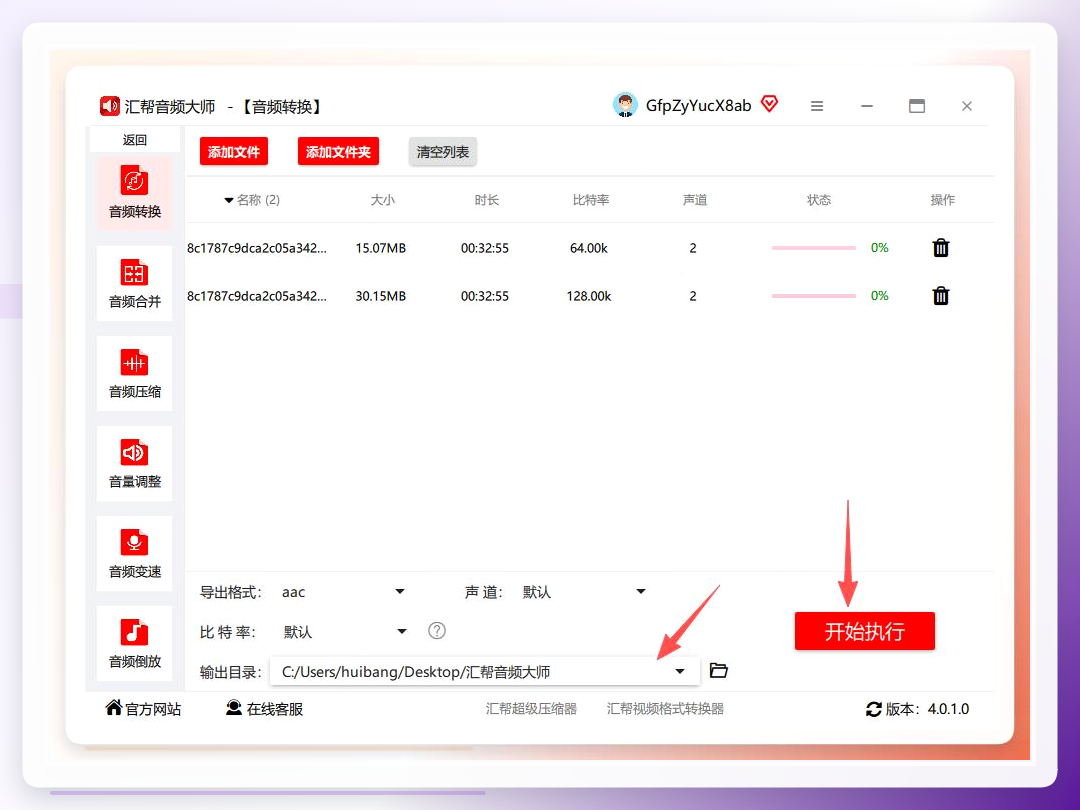
Task: Click the 时长 column header
Action: 486,200
